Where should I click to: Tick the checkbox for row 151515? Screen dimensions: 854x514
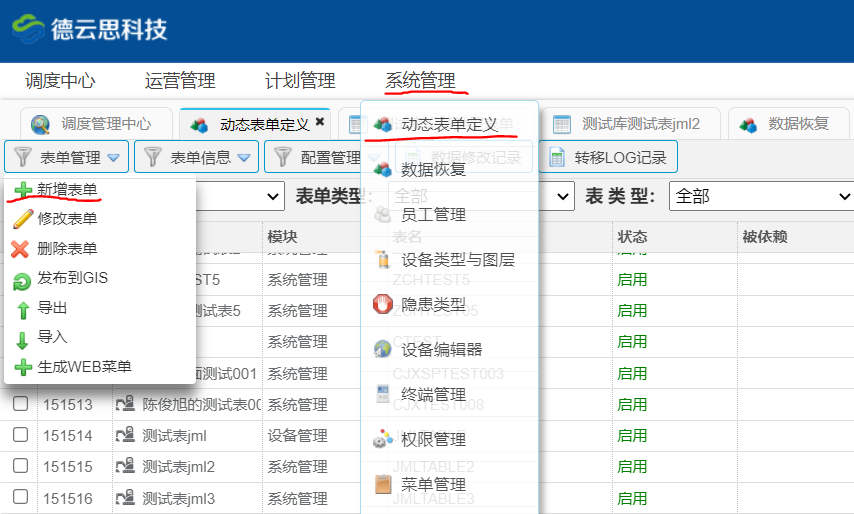click(20, 467)
